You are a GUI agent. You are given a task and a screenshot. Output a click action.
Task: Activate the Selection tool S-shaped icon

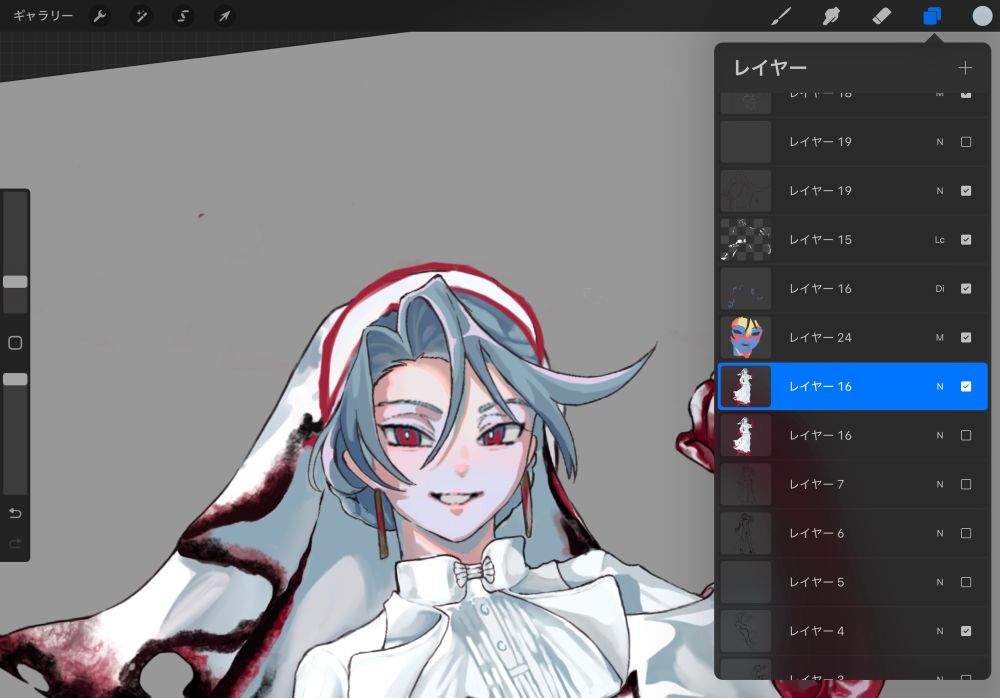182,16
